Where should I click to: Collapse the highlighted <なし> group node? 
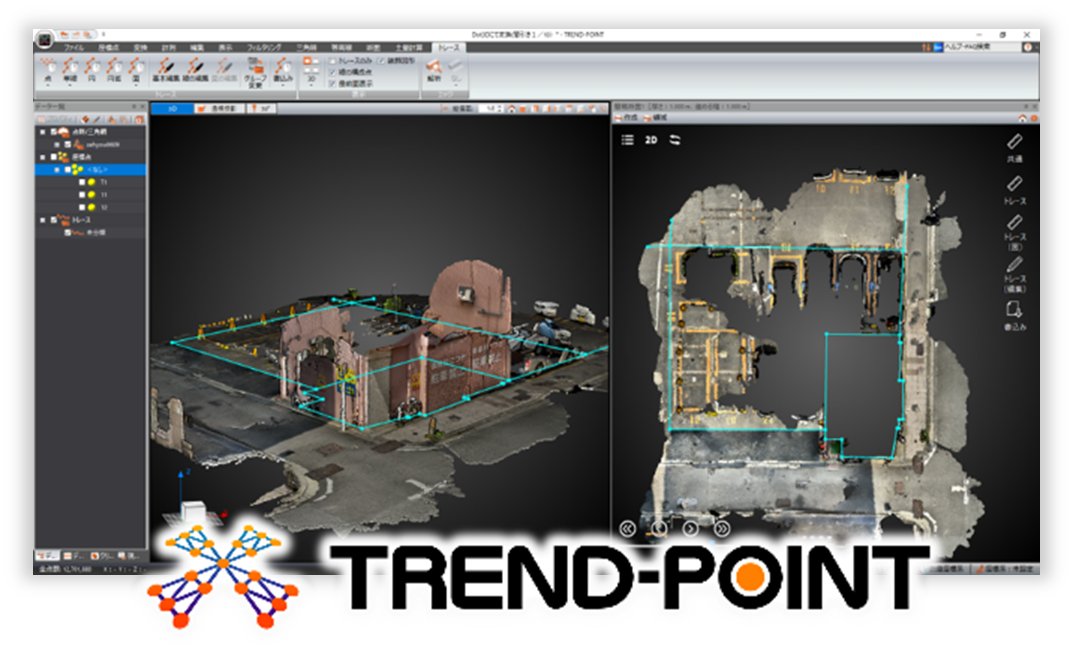[57, 169]
